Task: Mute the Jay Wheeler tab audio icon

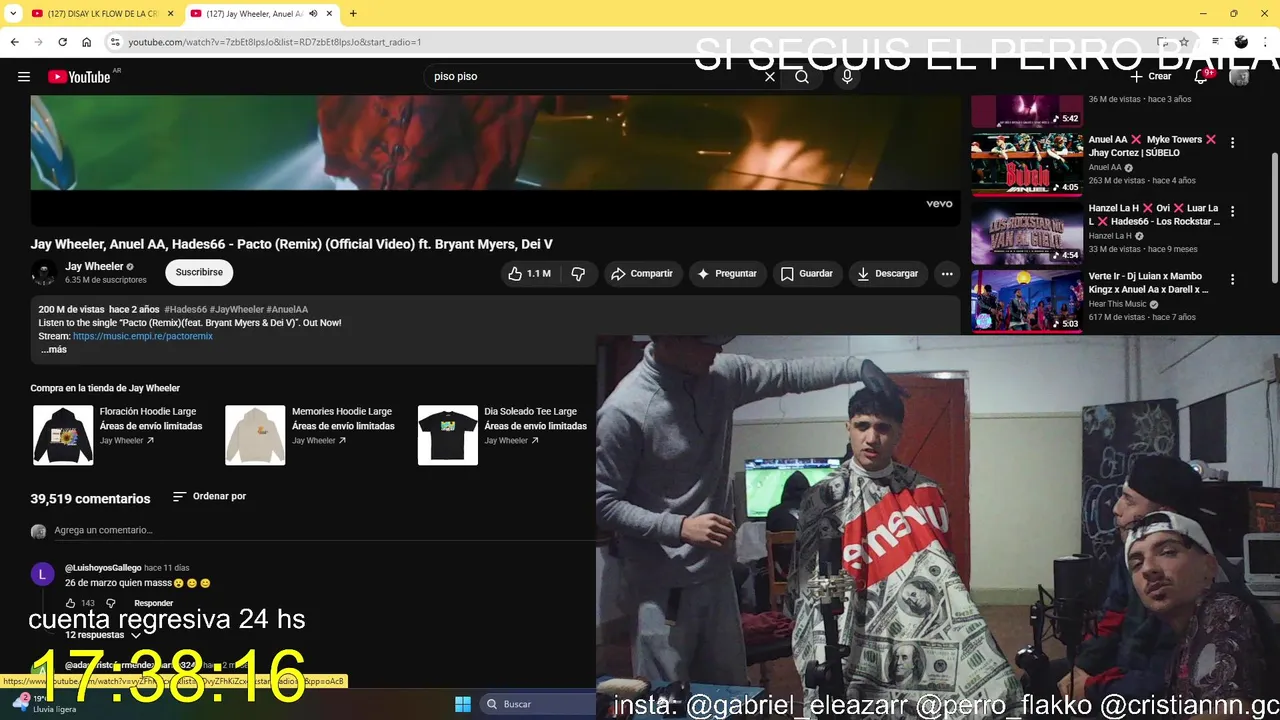Action: [314, 14]
